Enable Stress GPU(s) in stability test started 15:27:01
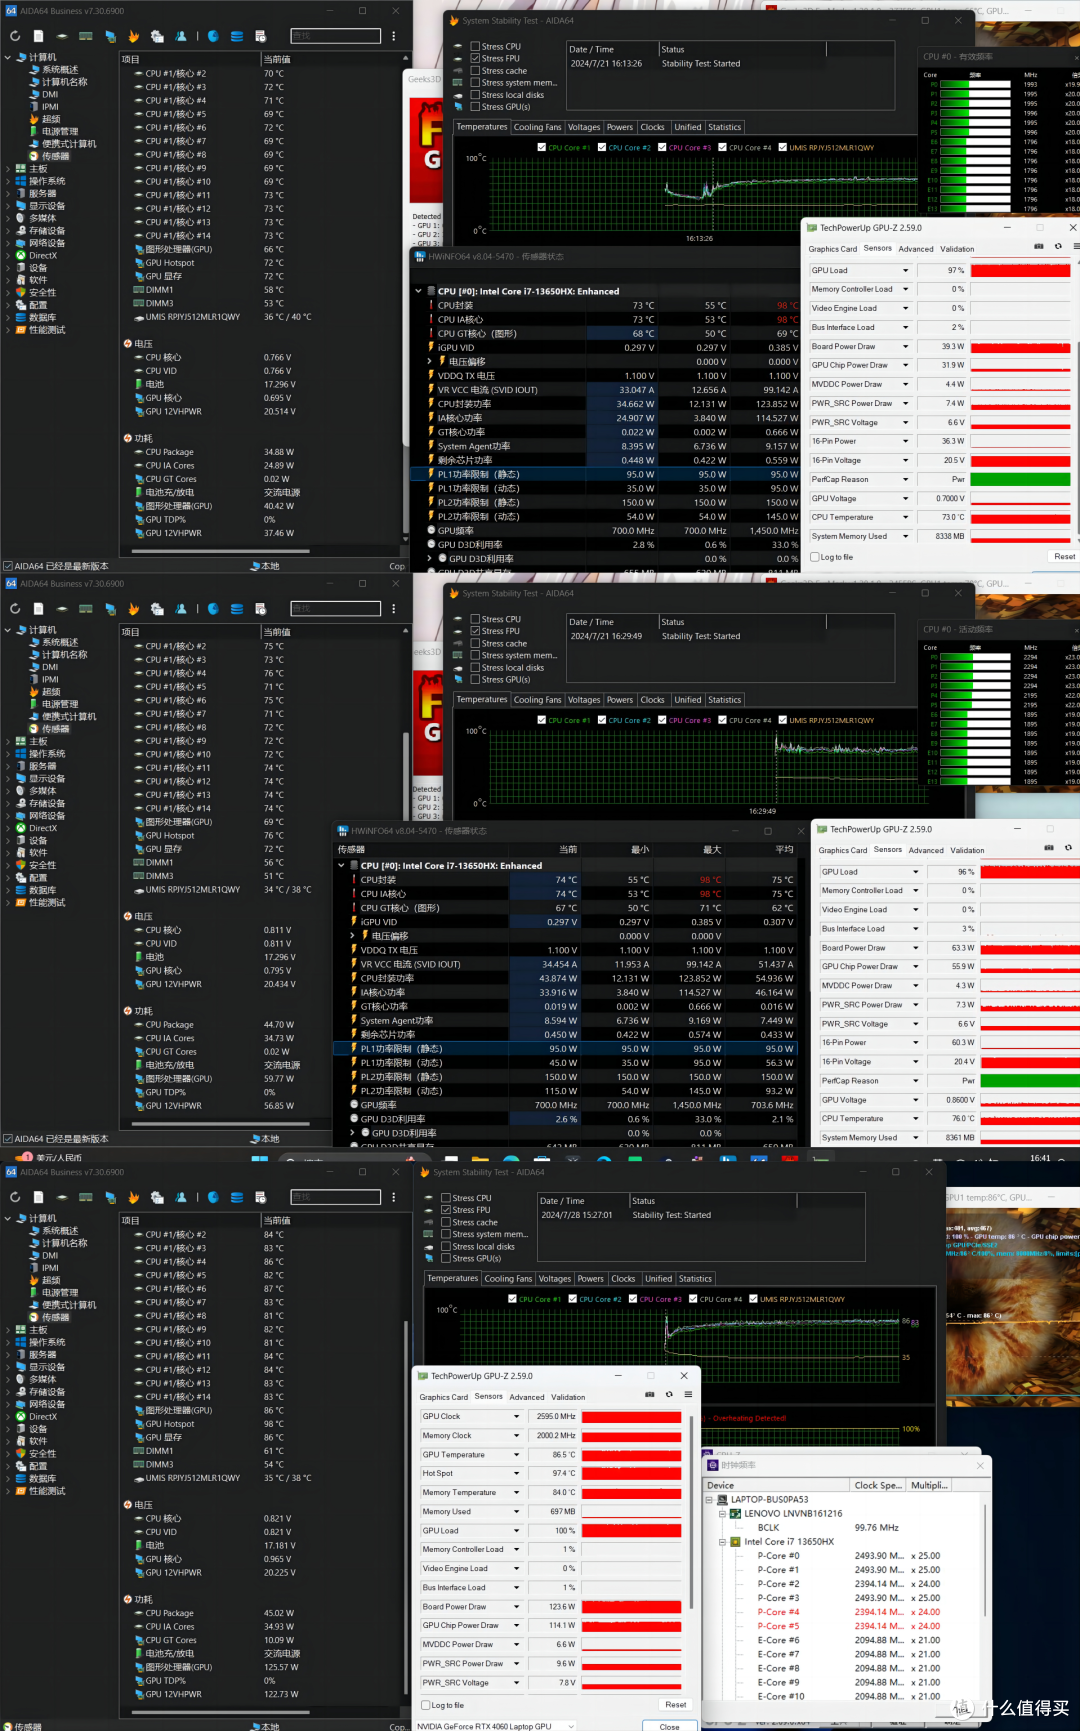This screenshot has height=1731, width=1080. [x=445, y=1258]
